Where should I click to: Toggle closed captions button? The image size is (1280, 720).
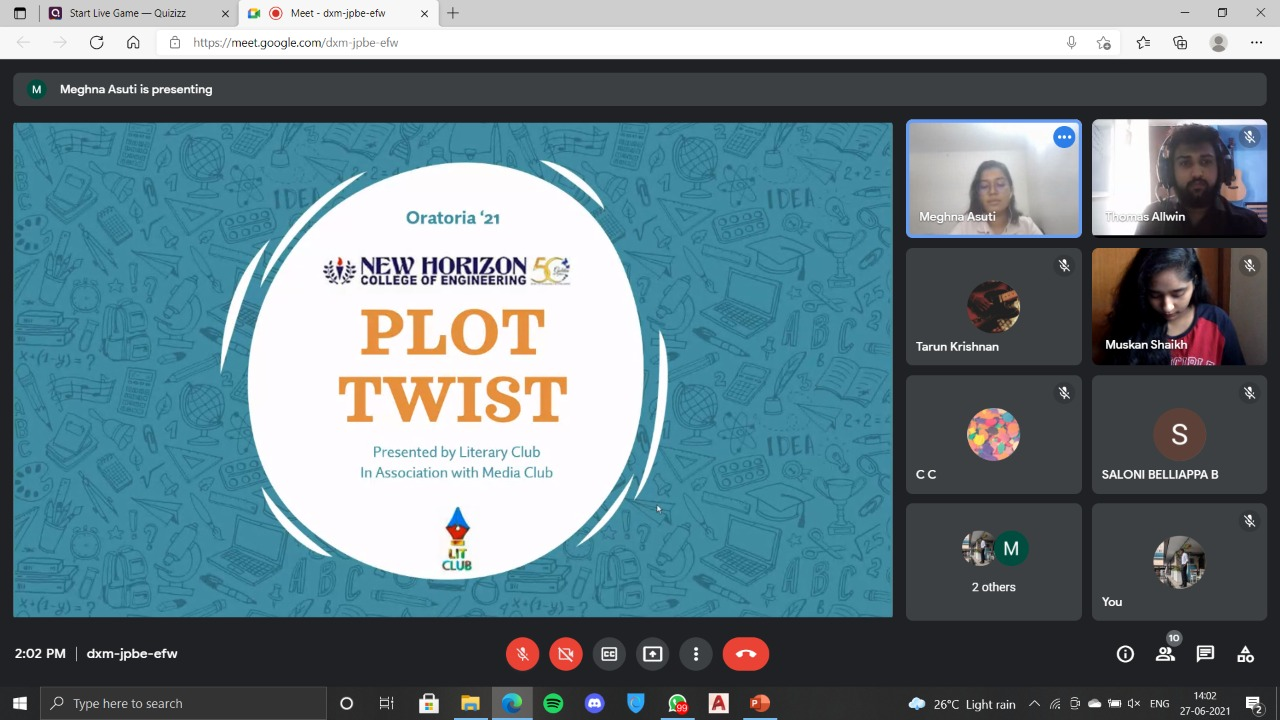[x=609, y=654]
